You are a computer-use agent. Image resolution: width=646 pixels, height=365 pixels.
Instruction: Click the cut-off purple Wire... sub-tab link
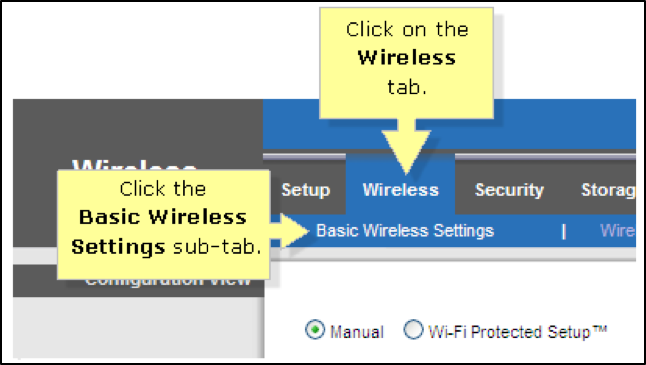(618, 231)
